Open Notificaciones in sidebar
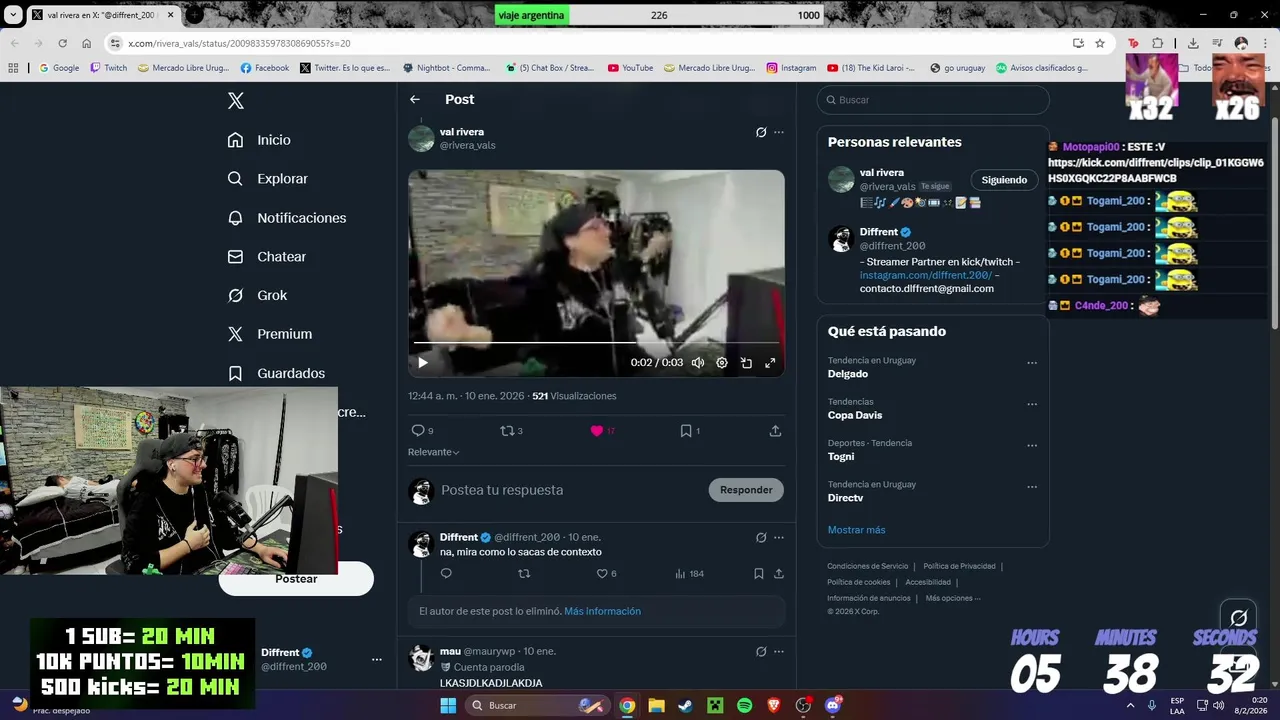 286,218
